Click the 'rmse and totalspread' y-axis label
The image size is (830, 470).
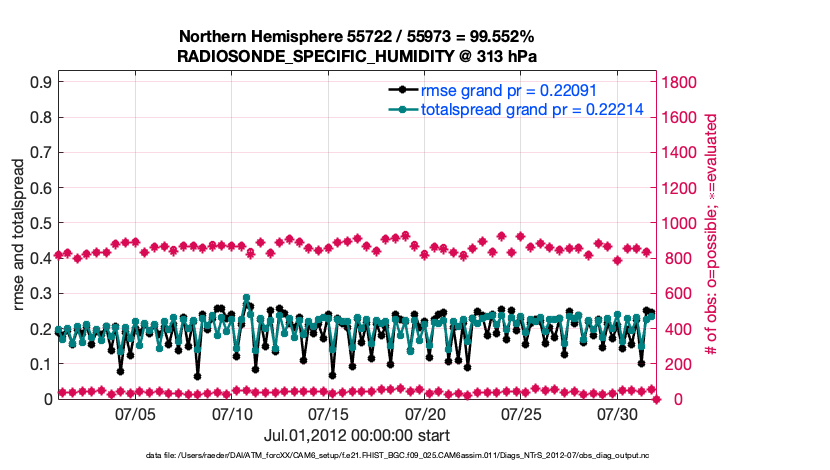pos(20,235)
